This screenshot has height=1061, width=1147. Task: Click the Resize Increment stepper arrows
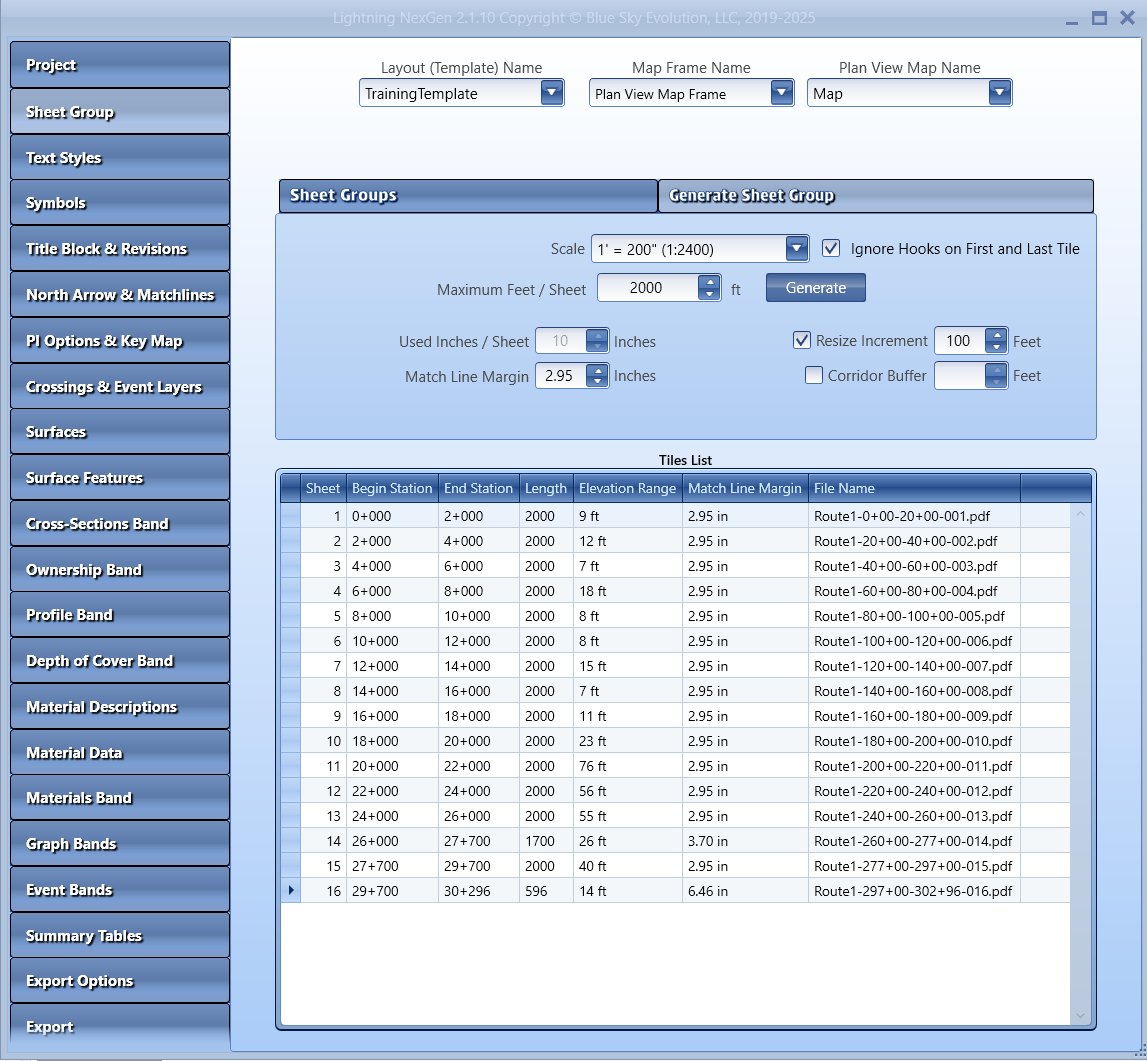[x=996, y=340]
